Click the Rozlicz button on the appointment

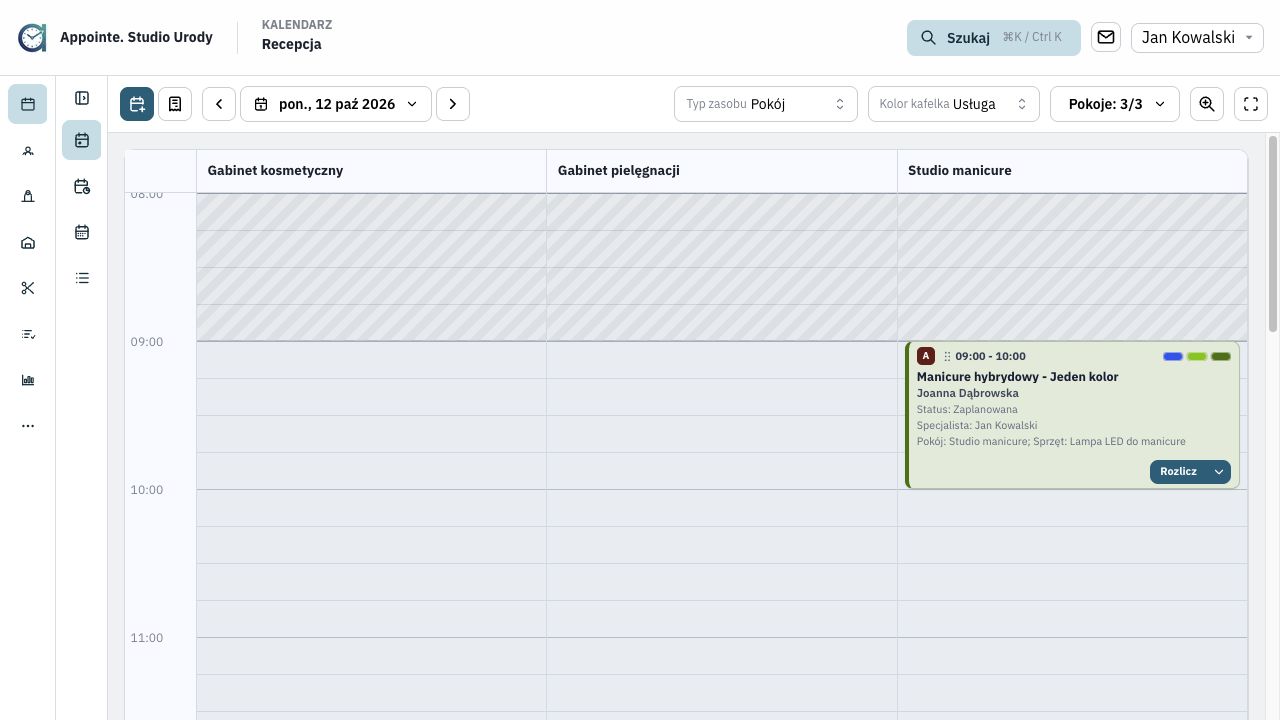coord(1178,472)
